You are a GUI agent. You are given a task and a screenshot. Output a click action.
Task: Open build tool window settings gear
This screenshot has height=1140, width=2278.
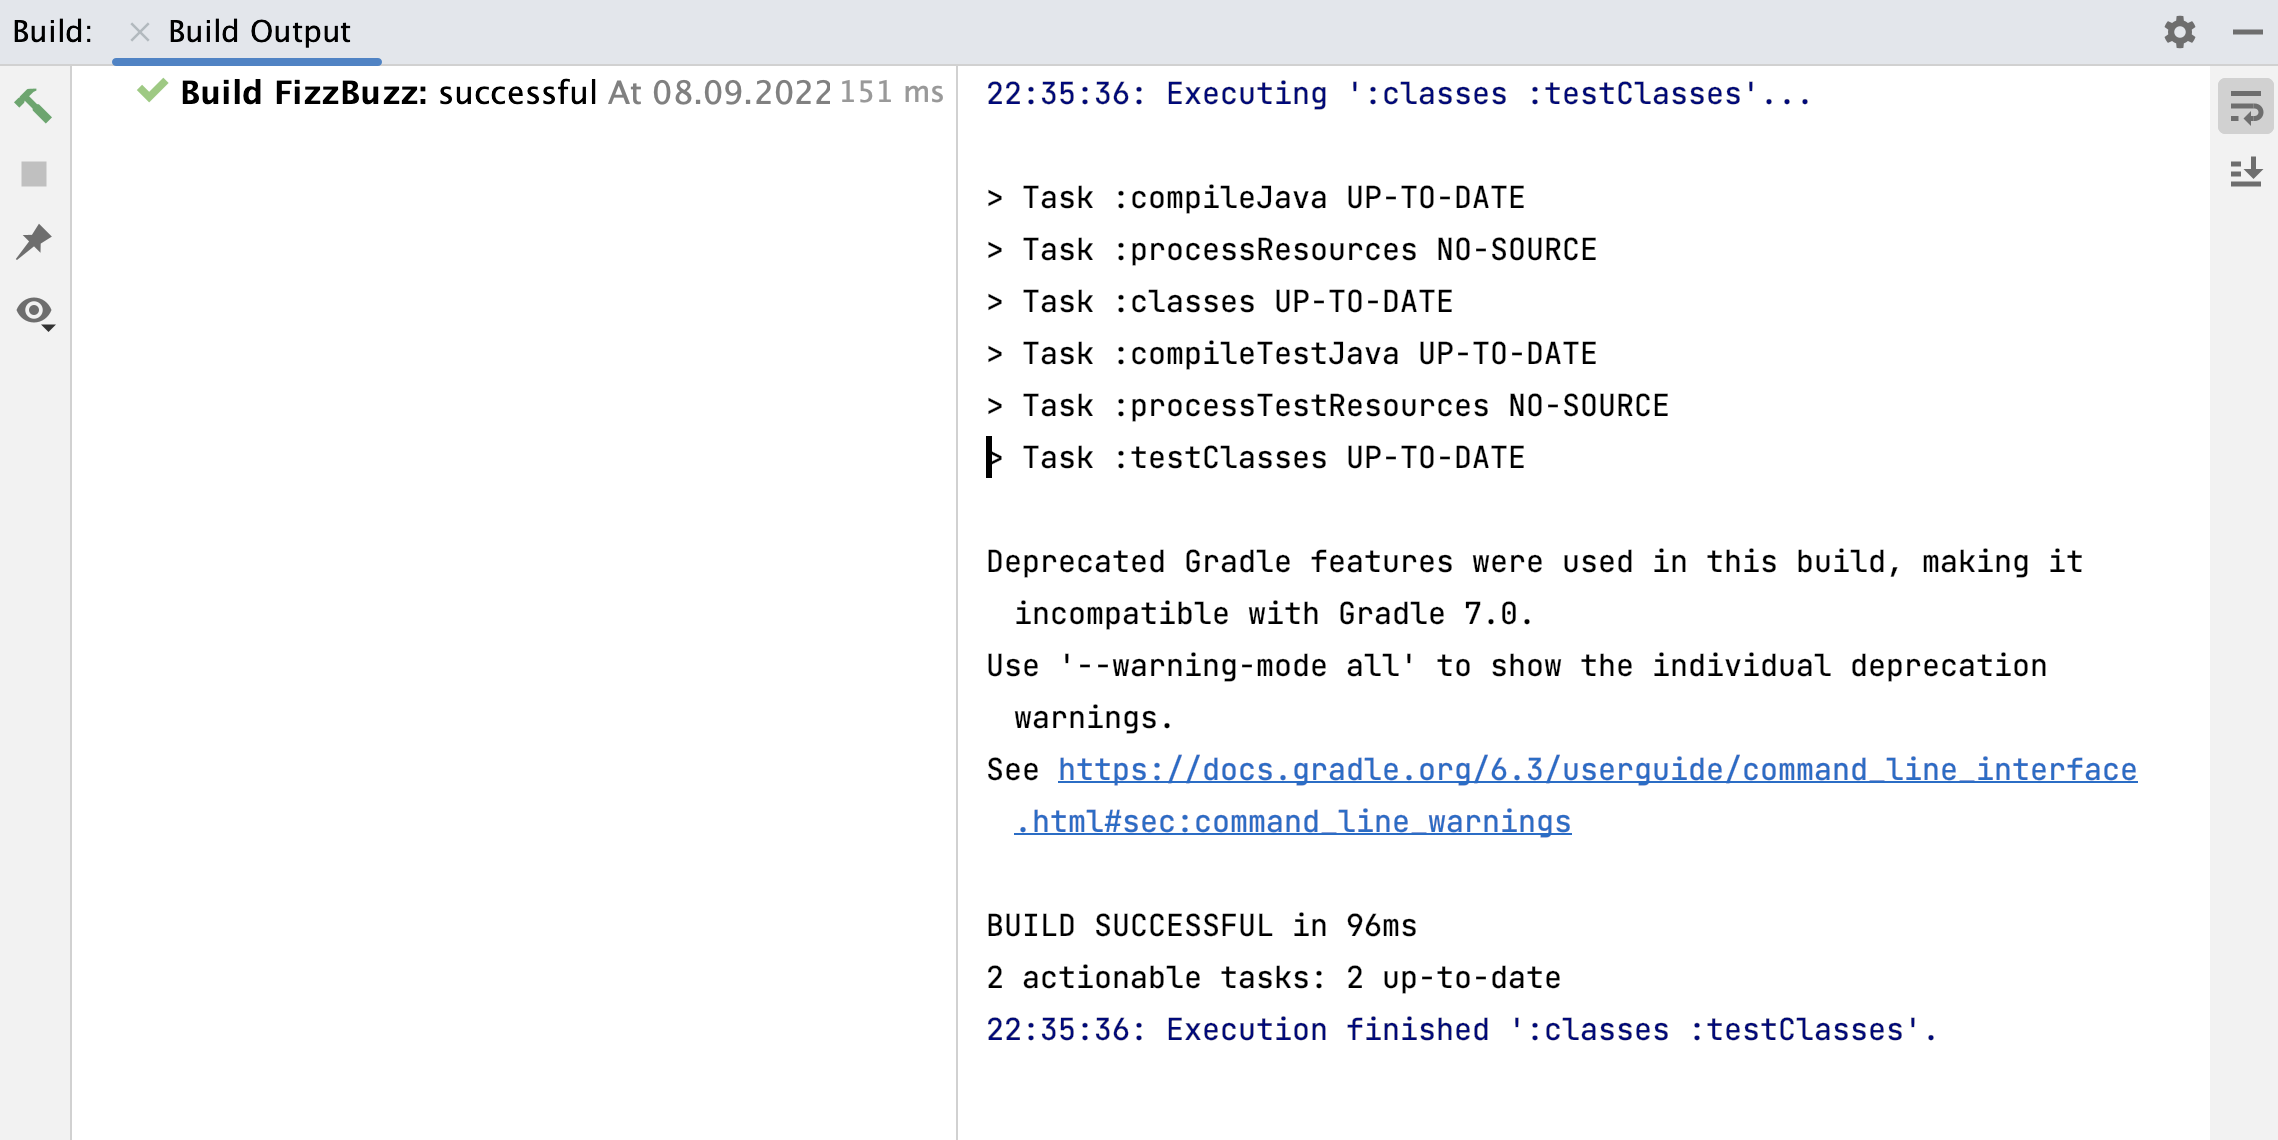point(2180,32)
